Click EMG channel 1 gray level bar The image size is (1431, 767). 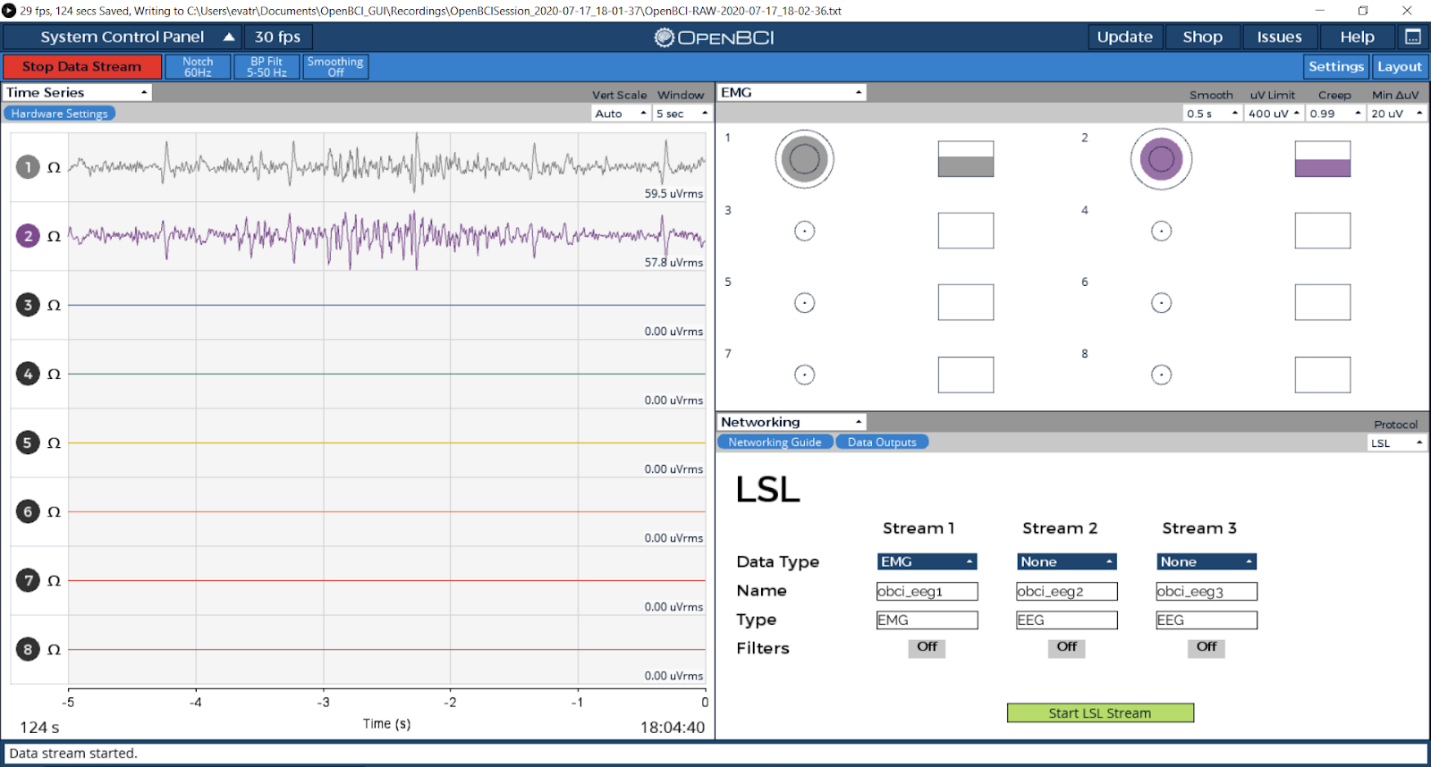click(x=966, y=159)
